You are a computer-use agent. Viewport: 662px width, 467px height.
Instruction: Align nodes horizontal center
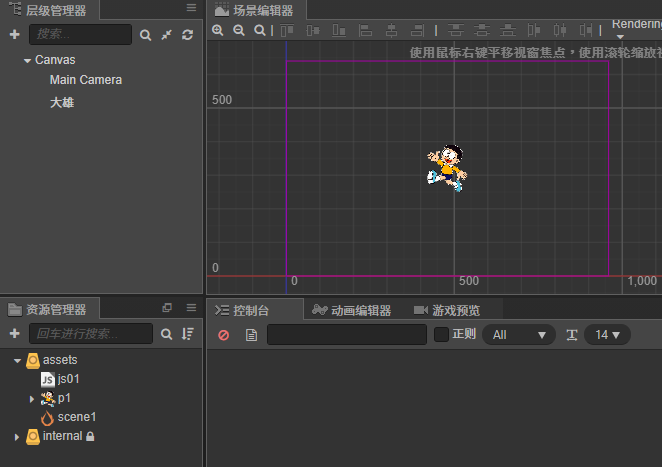(391, 30)
